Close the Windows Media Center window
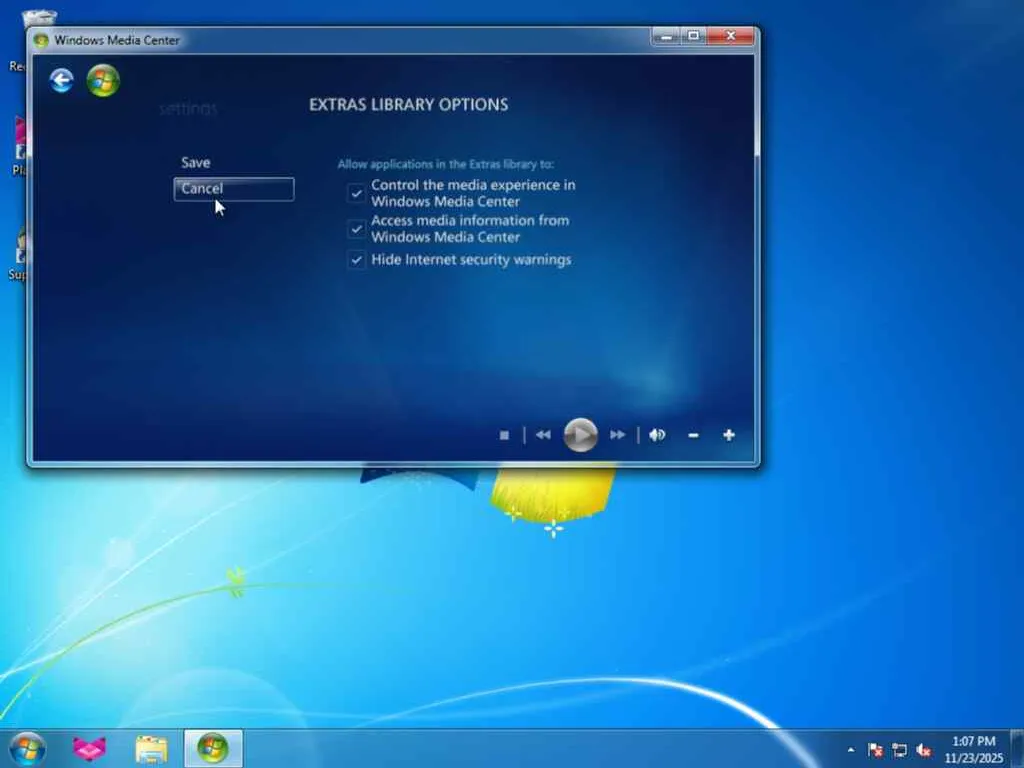The width and height of the screenshot is (1024, 768). [x=730, y=37]
